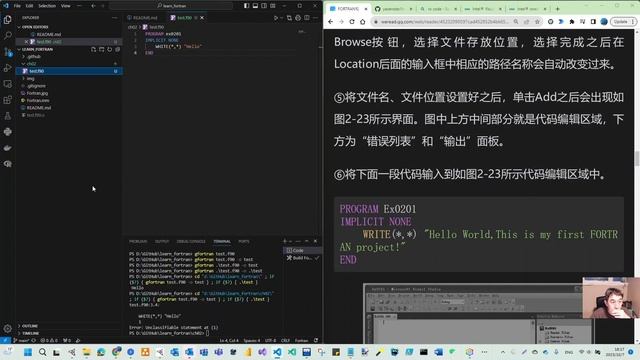This screenshot has height=360, width=640.
Task: Click Chrome home button
Action: (362, 22)
